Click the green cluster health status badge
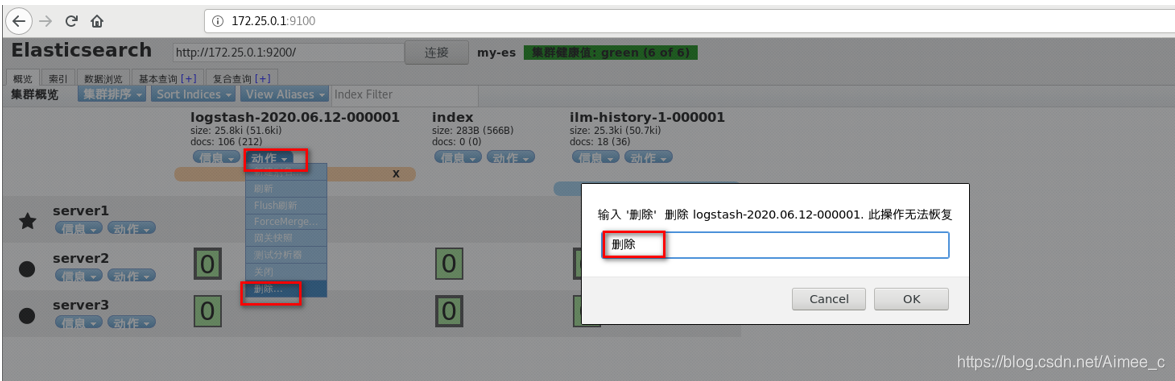1175x381 pixels. point(611,52)
